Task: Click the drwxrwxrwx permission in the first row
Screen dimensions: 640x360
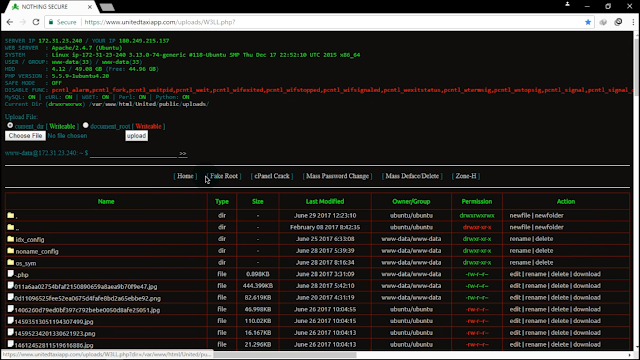Action: (477, 215)
